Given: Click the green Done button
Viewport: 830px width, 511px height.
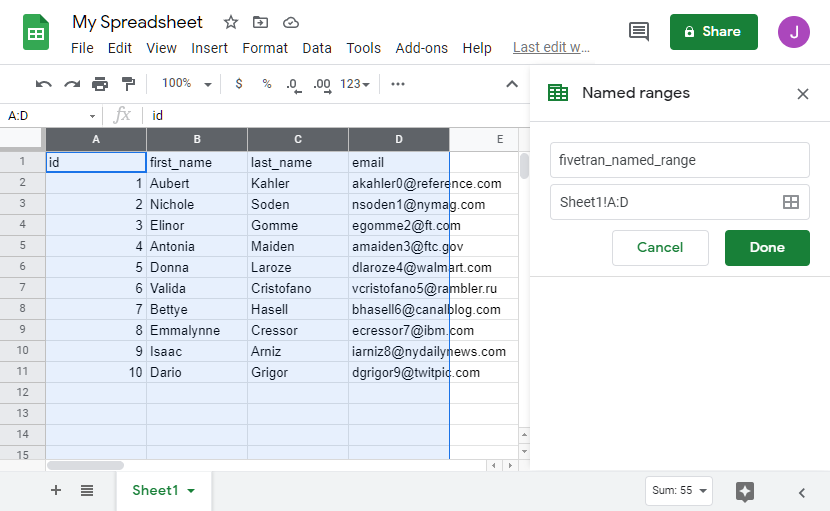Looking at the screenshot, I should pyautogui.click(x=767, y=247).
